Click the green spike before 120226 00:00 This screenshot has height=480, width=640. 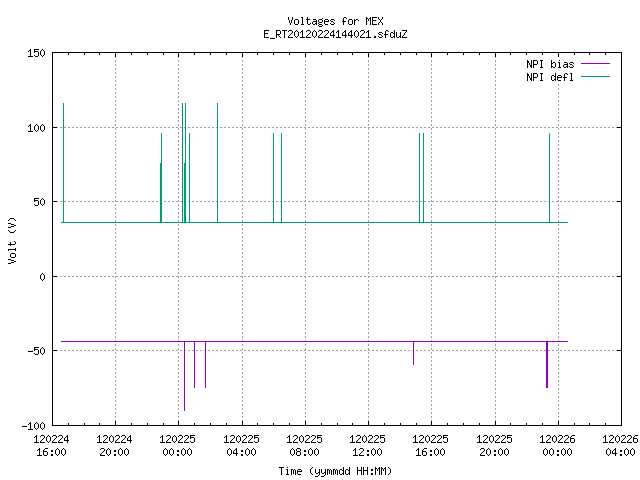[x=549, y=178]
